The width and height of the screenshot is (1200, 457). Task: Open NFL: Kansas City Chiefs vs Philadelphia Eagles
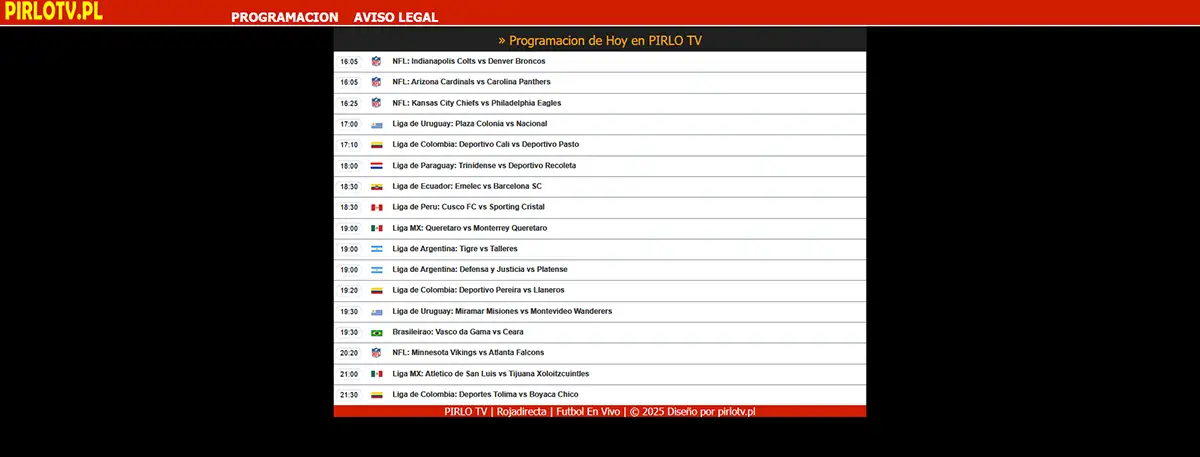pyautogui.click(x=477, y=103)
